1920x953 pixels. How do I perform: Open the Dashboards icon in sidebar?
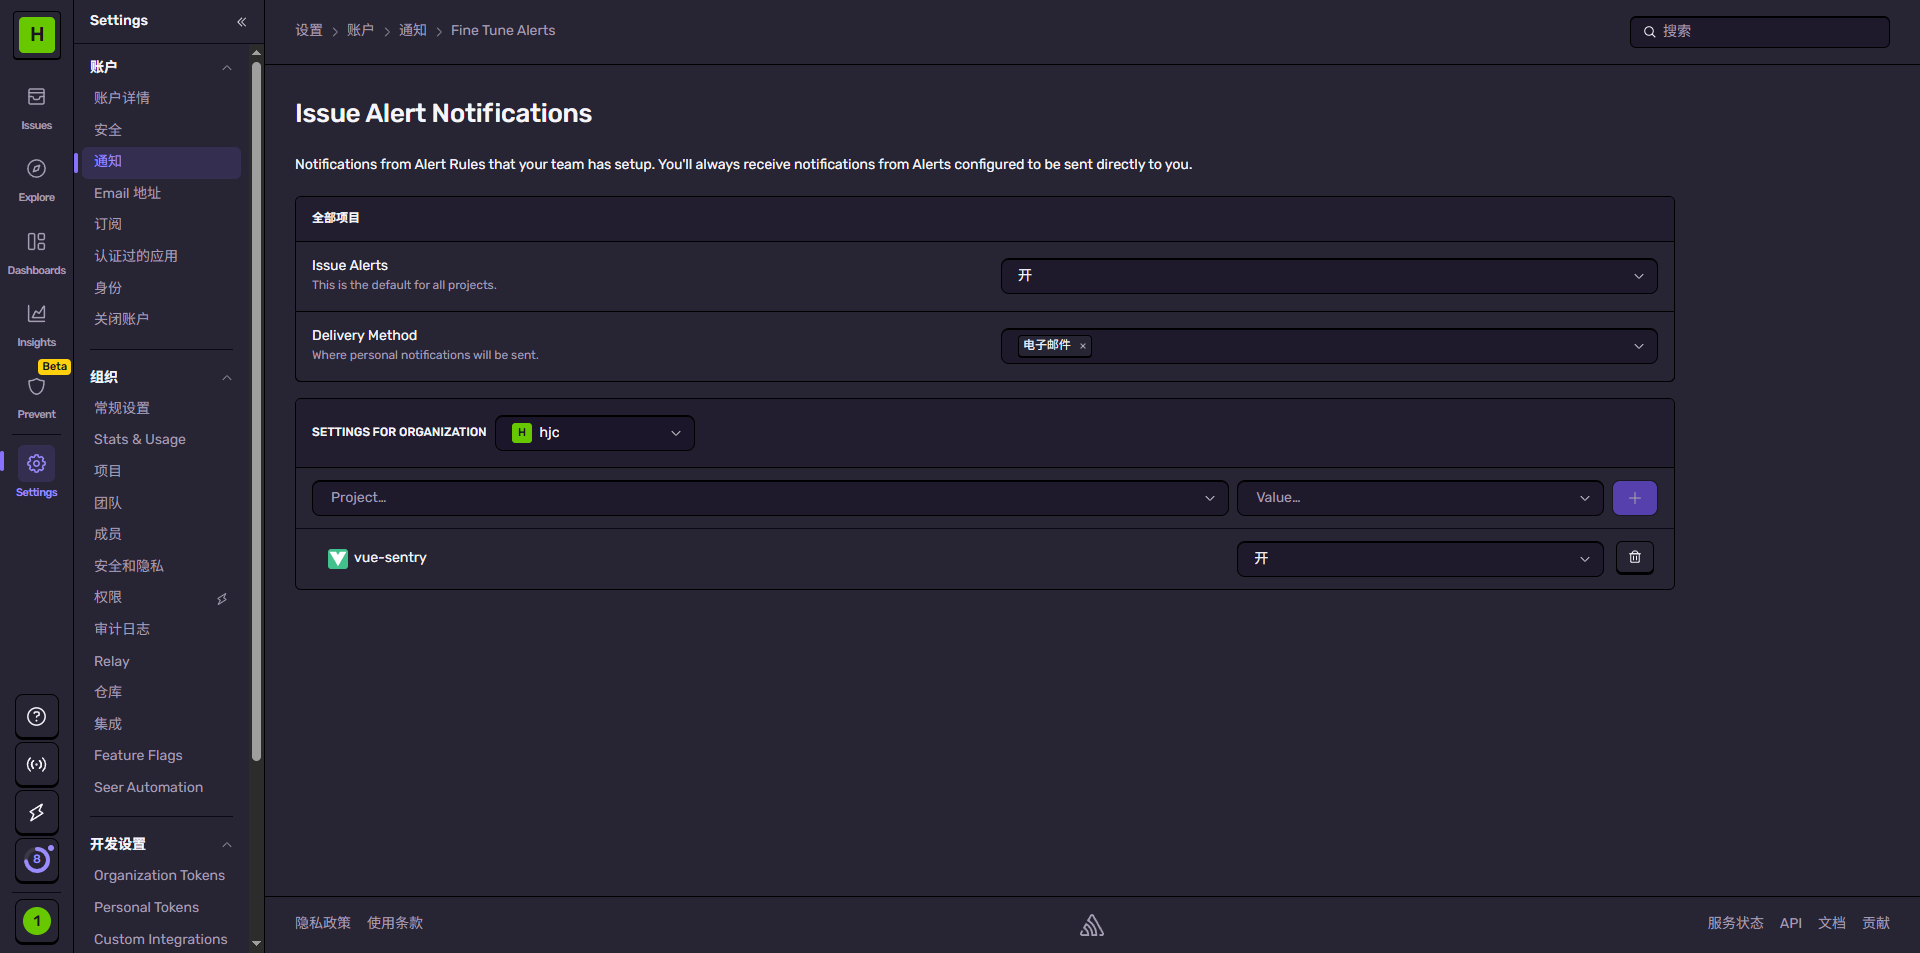click(36, 243)
